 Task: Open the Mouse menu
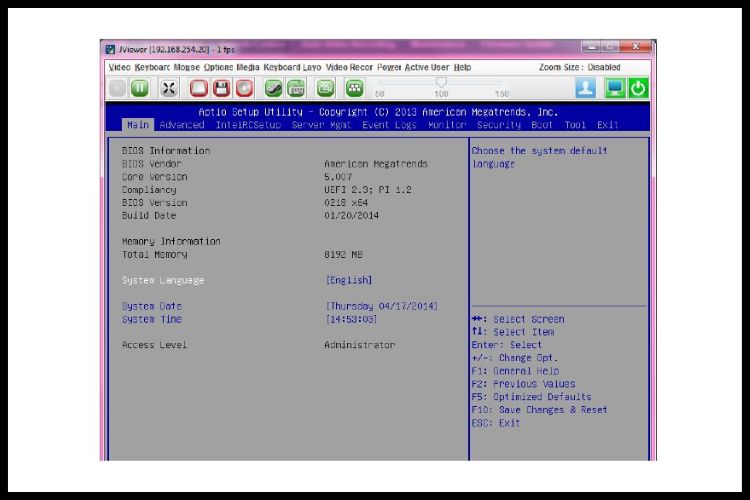(187, 67)
